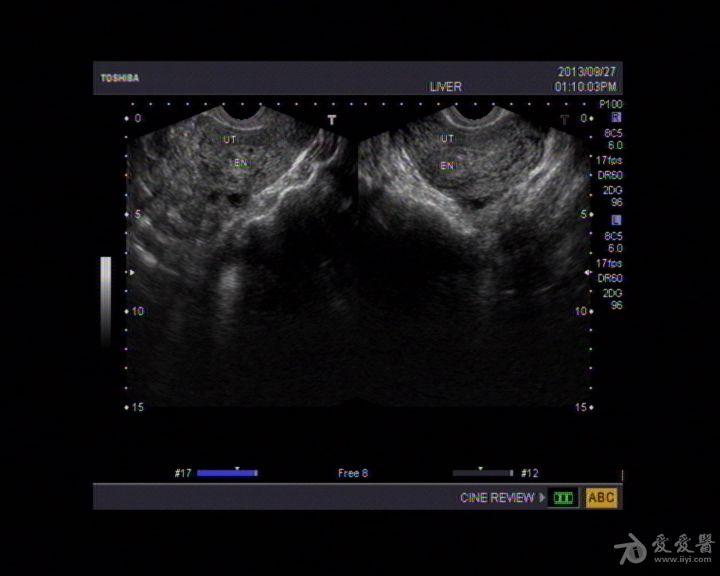Click the UT annotation on left image
Image resolution: width=720 pixels, height=576 pixels.
[x=230, y=141]
